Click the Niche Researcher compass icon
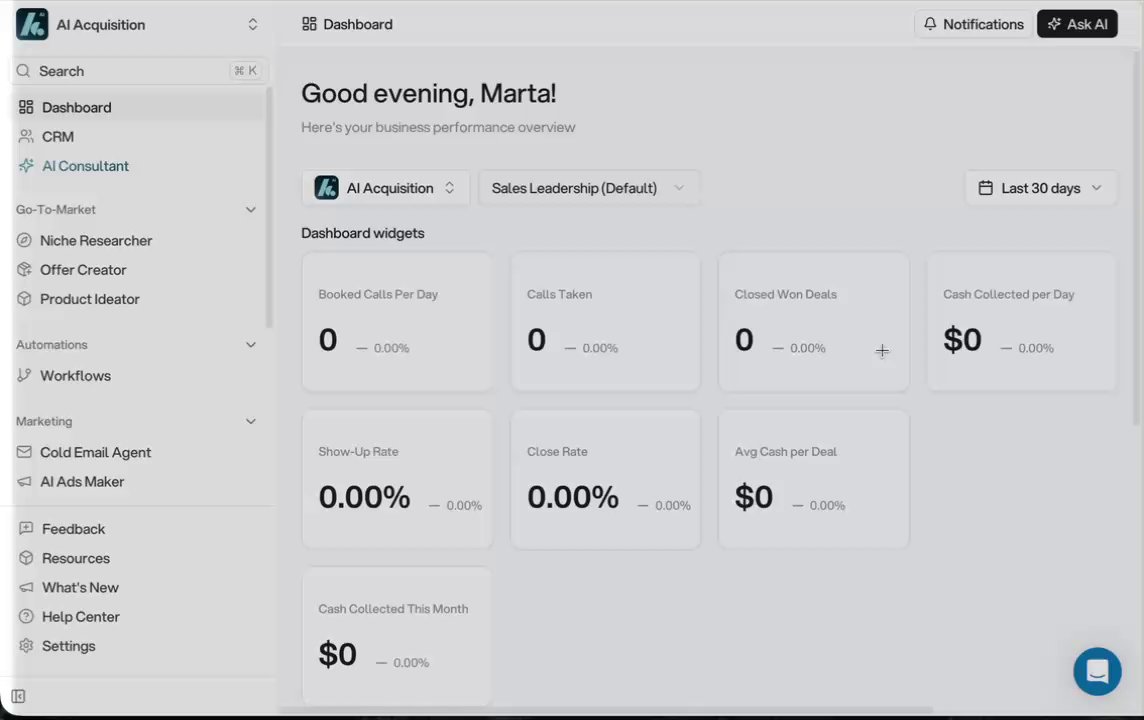This screenshot has width=1144, height=720. point(24,240)
